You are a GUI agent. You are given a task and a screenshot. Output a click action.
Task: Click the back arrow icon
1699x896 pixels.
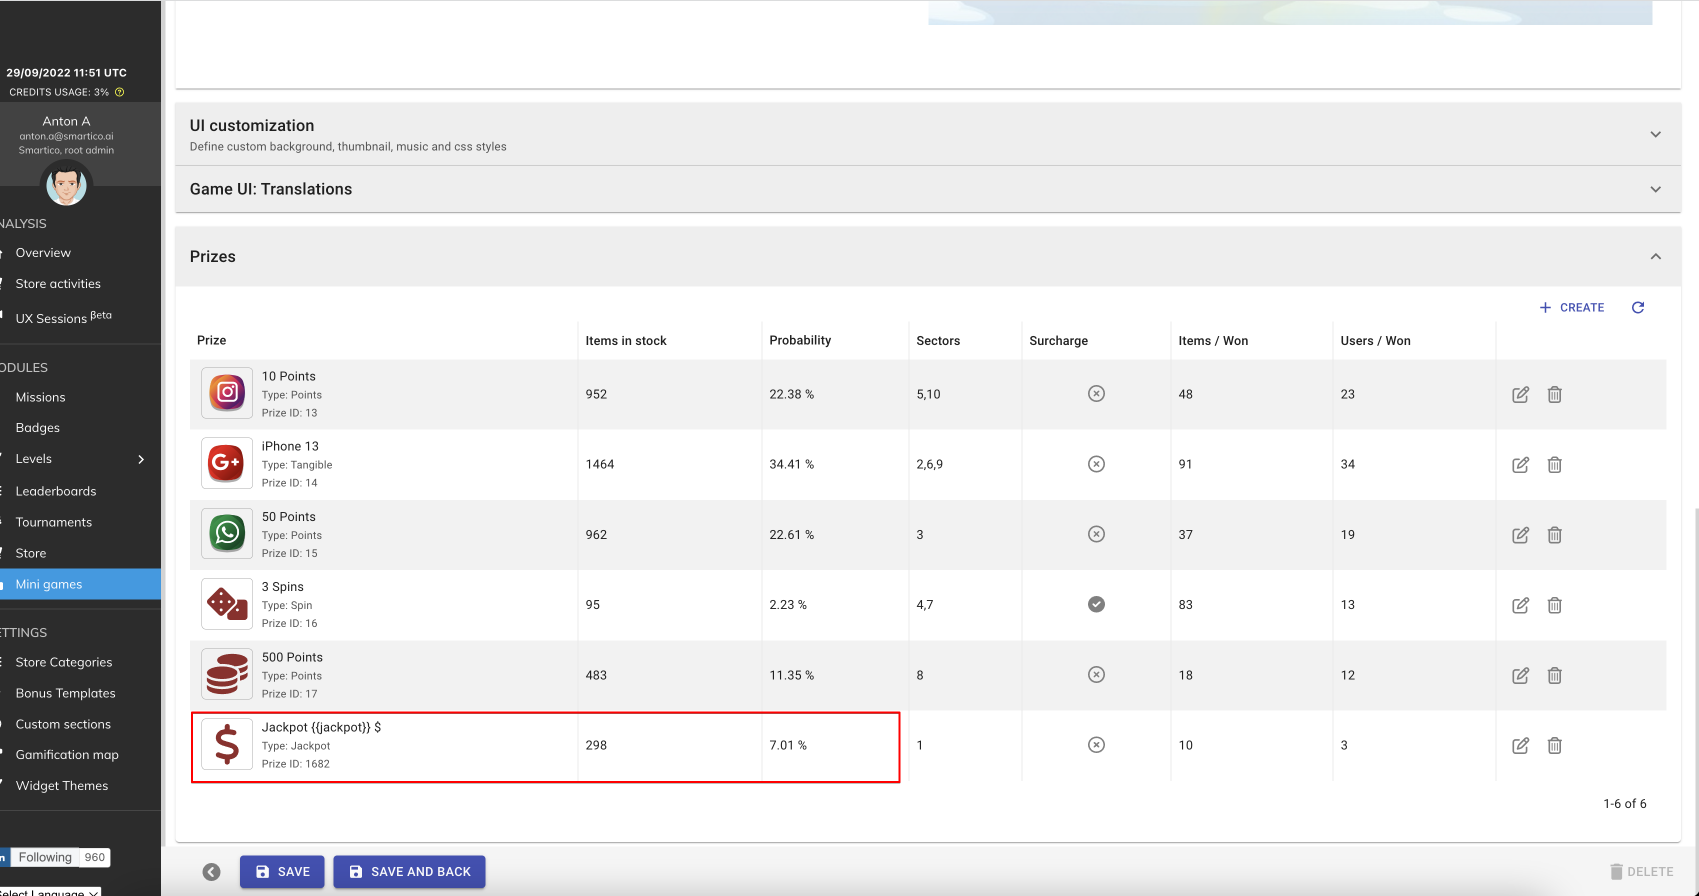pyautogui.click(x=212, y=872)
